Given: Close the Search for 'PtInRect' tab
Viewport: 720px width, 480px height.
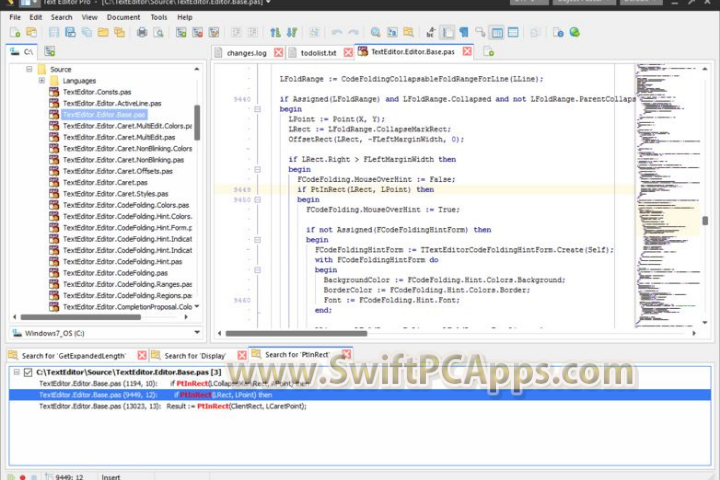Looking at the screenshot, I should (x=346, y=354).
